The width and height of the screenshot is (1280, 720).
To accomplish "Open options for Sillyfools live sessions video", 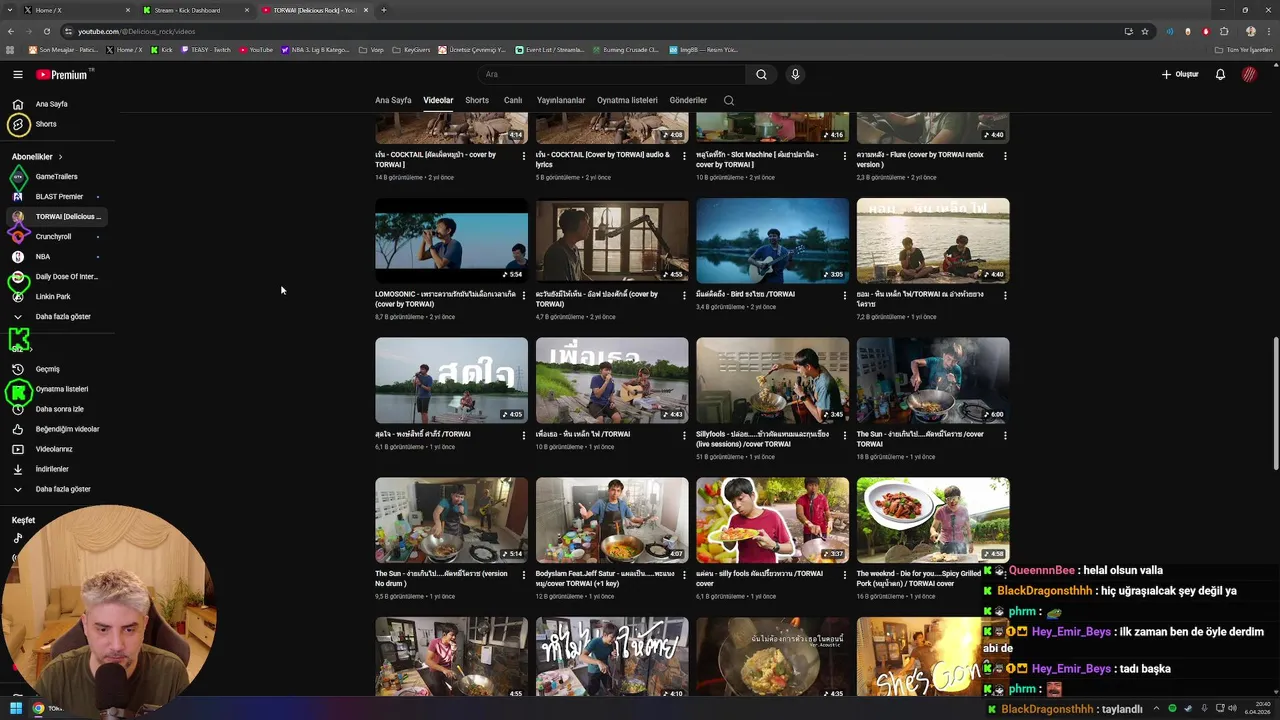I will click(x=844, y=435).
